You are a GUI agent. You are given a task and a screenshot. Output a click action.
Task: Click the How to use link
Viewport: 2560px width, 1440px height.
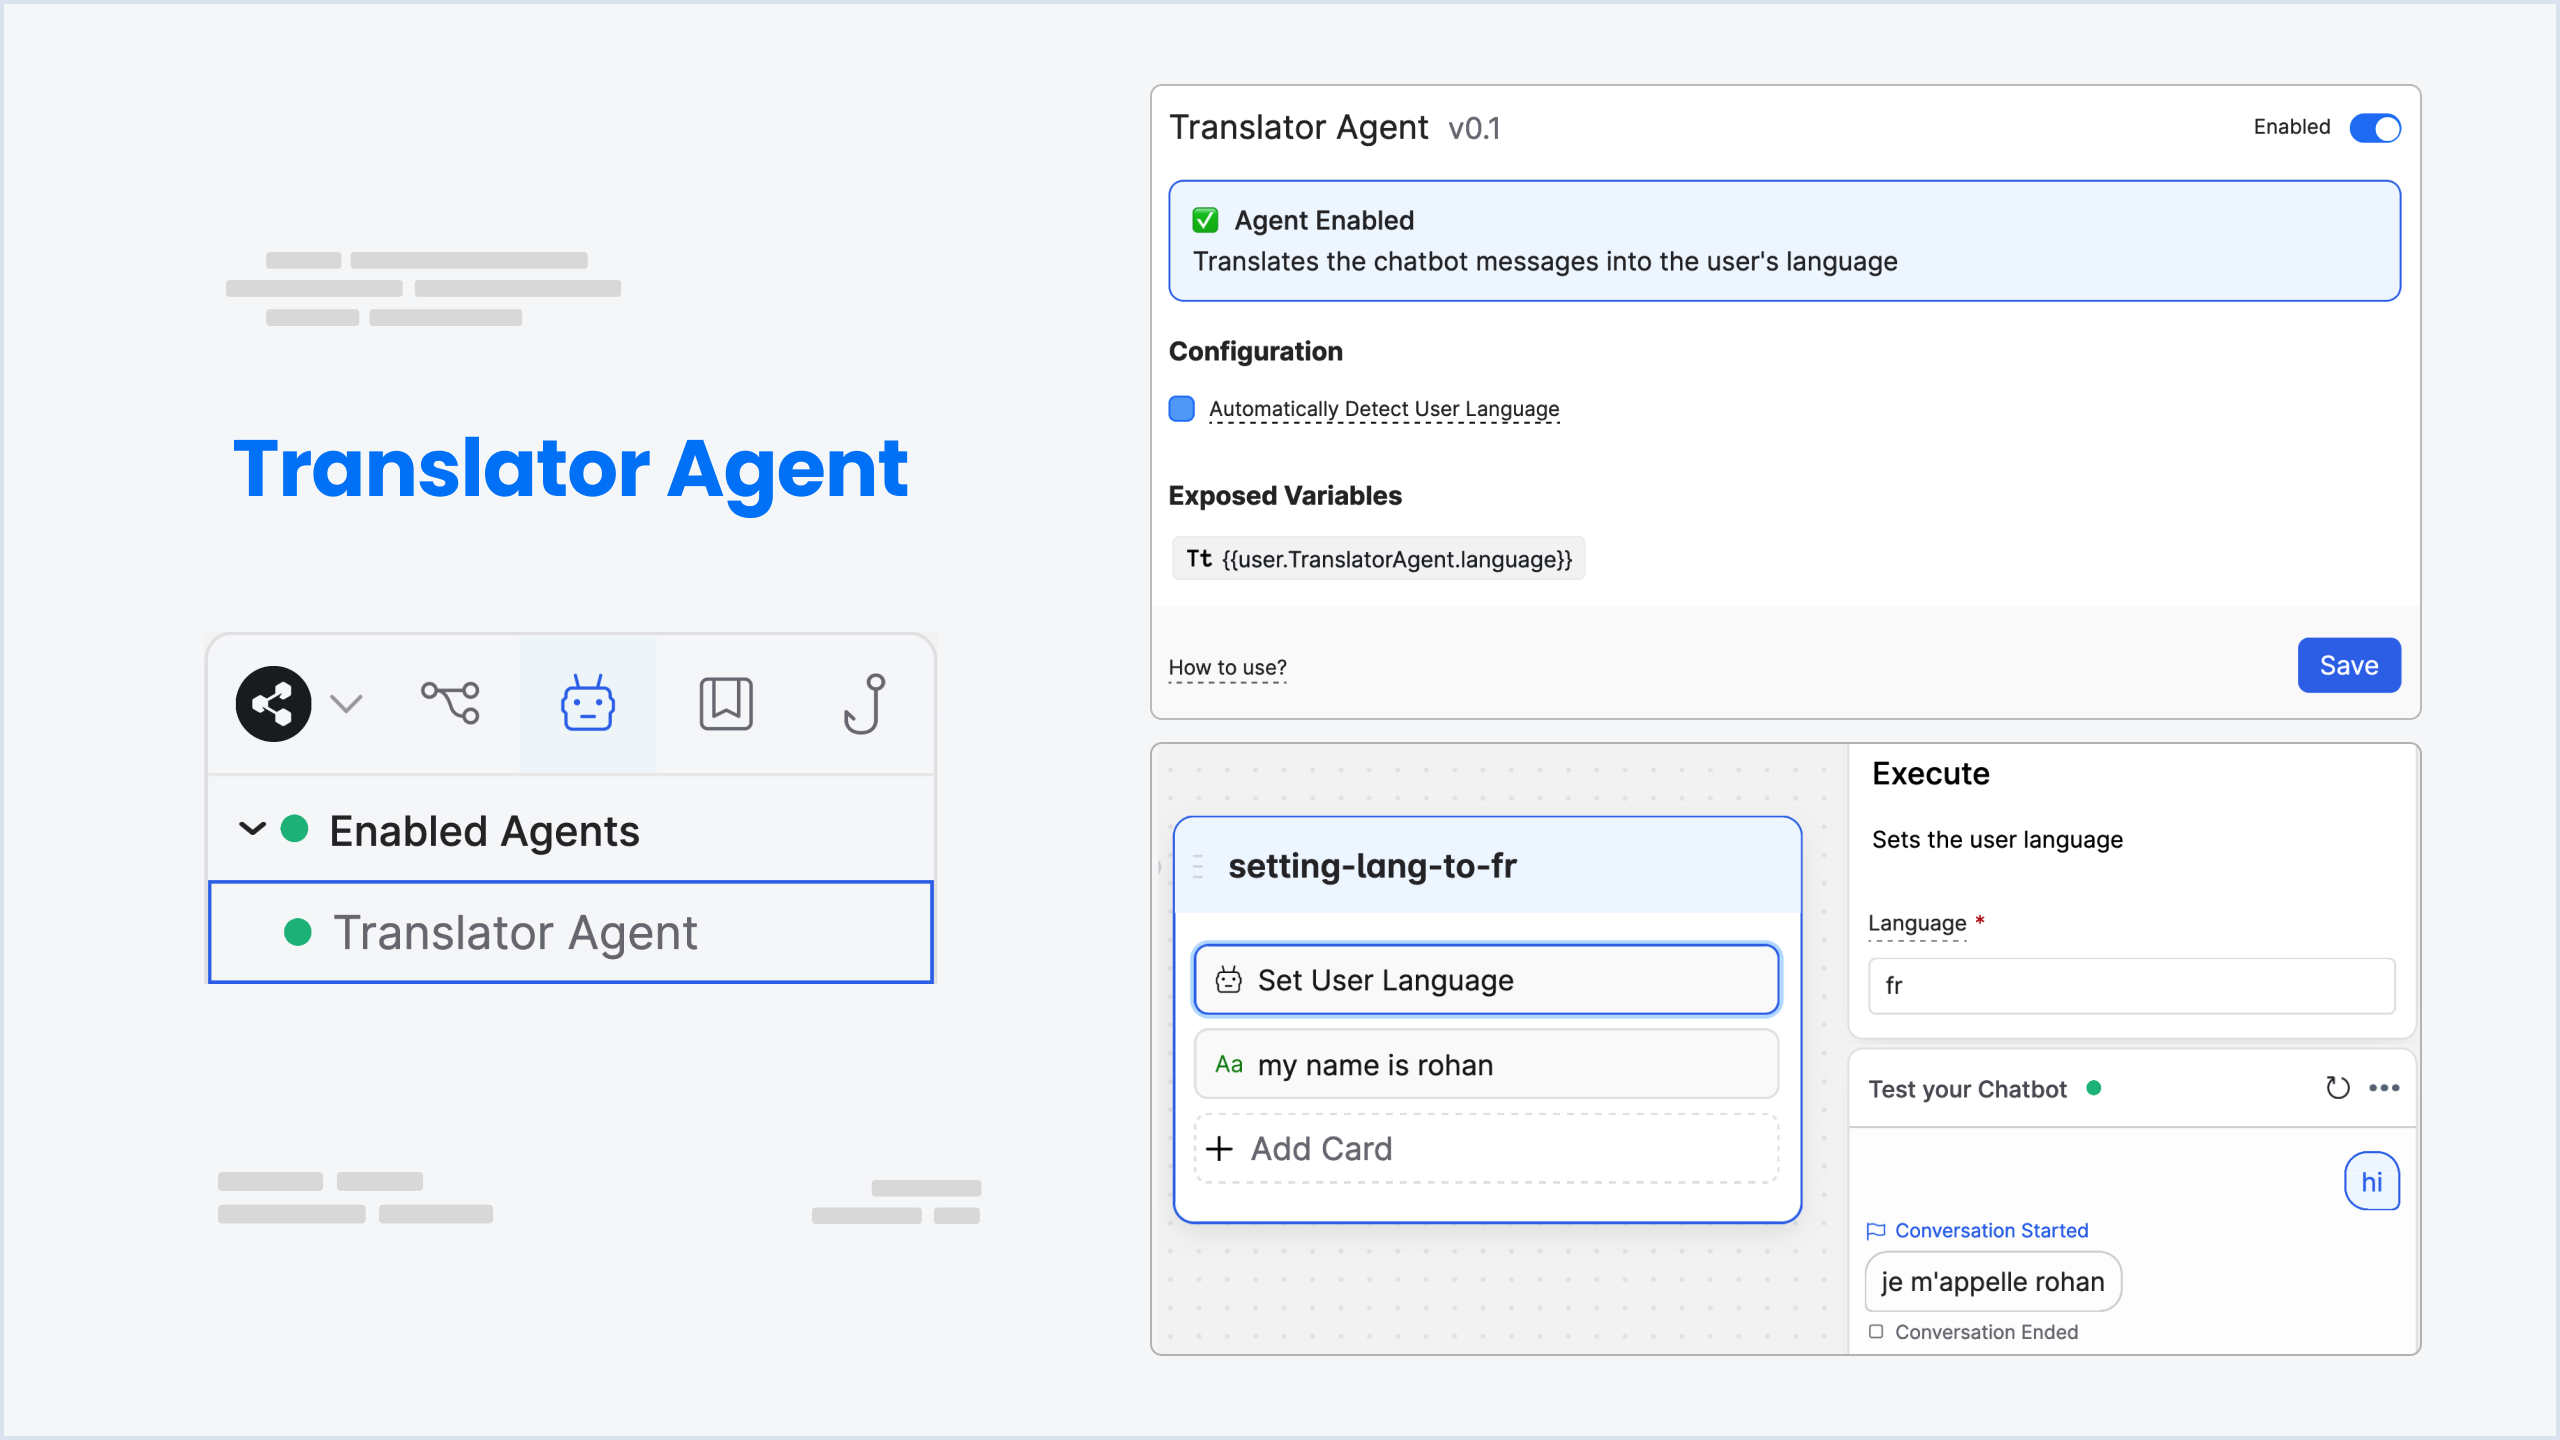pos(1227,666)
